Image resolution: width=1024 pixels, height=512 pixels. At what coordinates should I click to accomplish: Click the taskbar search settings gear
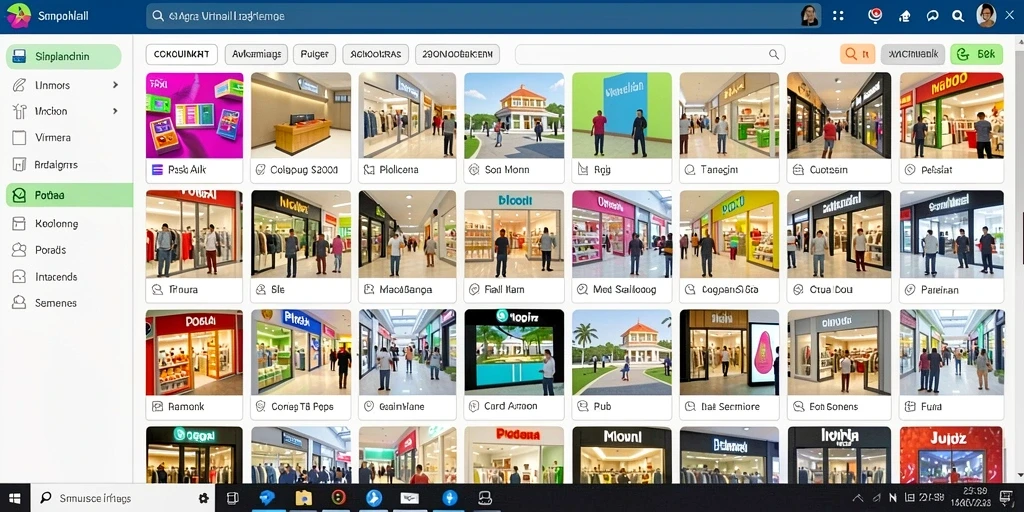tap(204, 498)
